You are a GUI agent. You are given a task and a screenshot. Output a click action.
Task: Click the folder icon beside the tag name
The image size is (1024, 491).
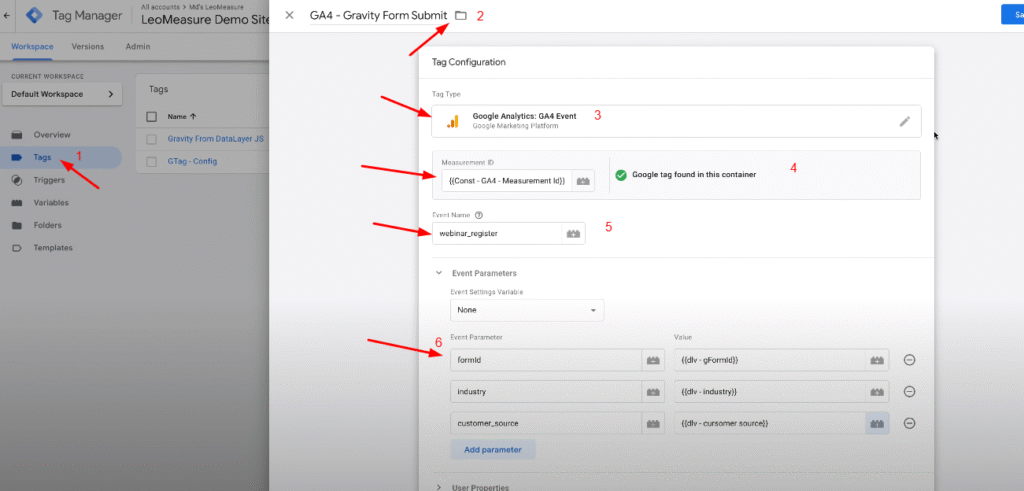coord(460,15)
